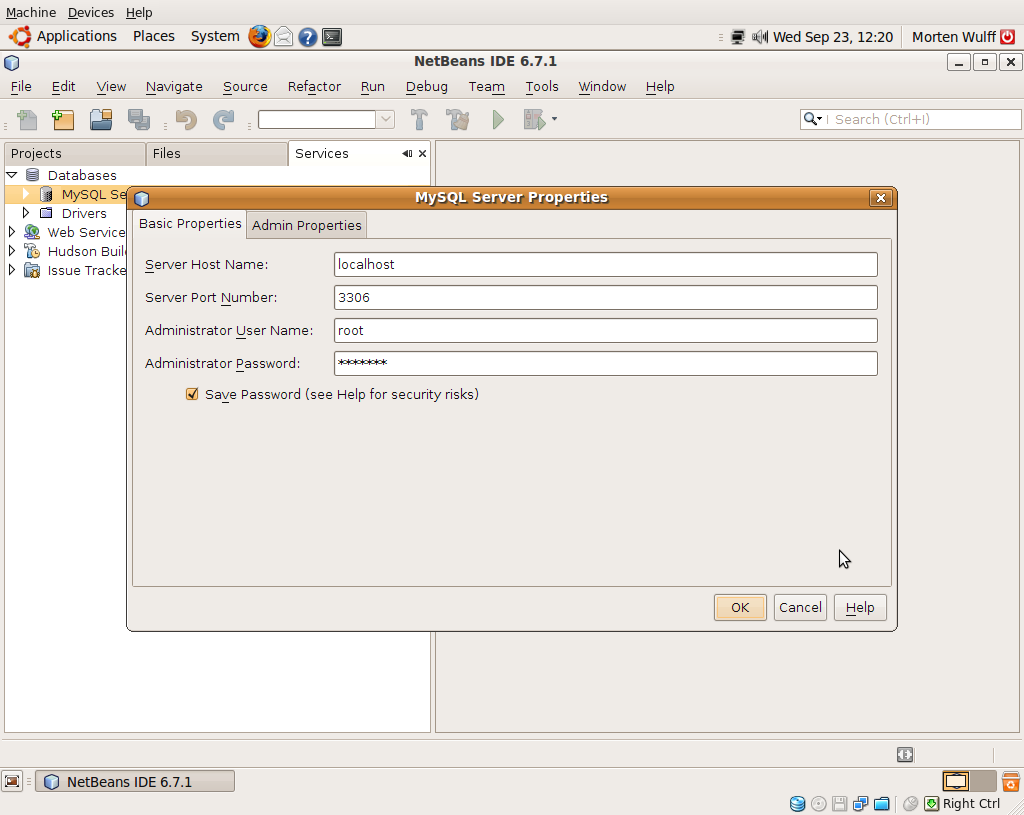Open the Places menu
Viewport: 1024px width, 815px height.
point(154,37)
